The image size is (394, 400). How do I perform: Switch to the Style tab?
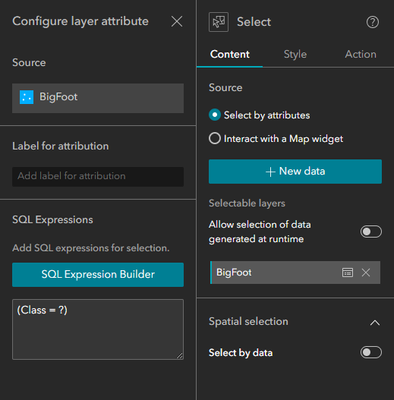click(x=295, y=54)
